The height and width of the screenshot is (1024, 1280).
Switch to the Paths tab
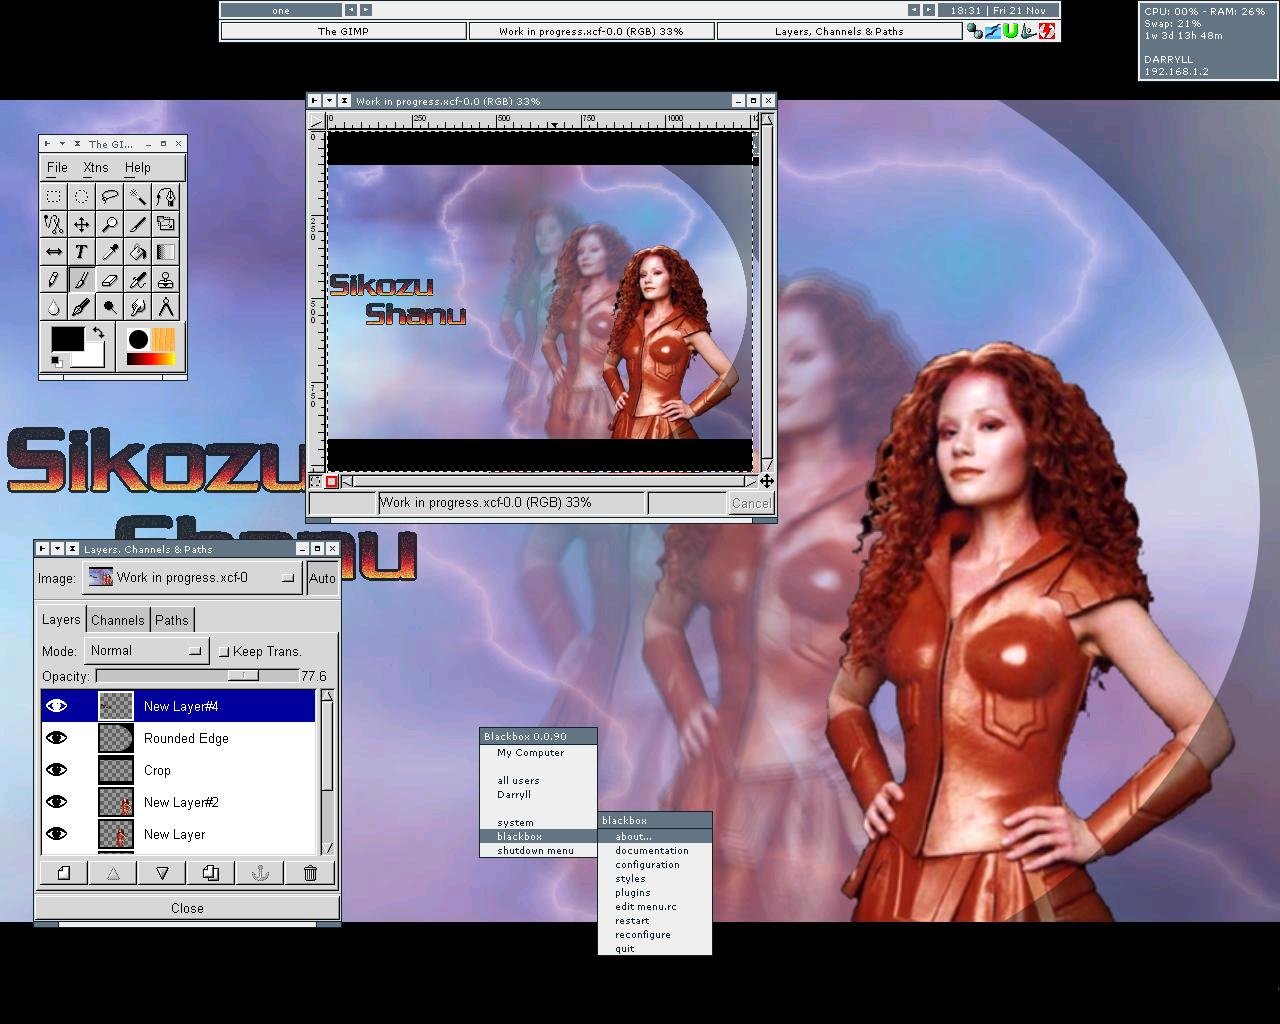[172, 620]
